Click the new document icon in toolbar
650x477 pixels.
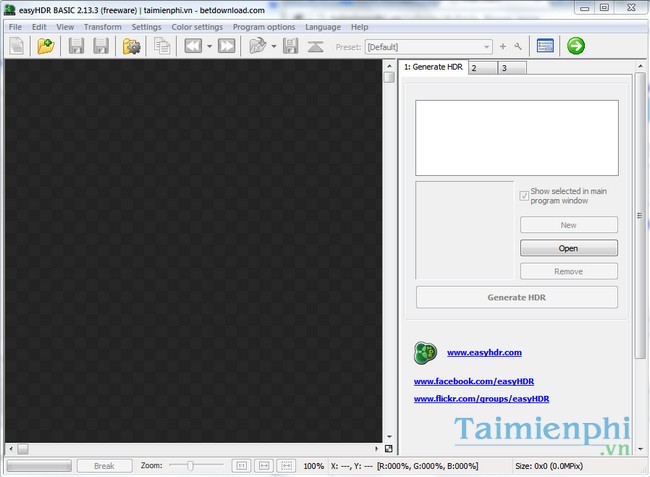[x=16, y=46]
